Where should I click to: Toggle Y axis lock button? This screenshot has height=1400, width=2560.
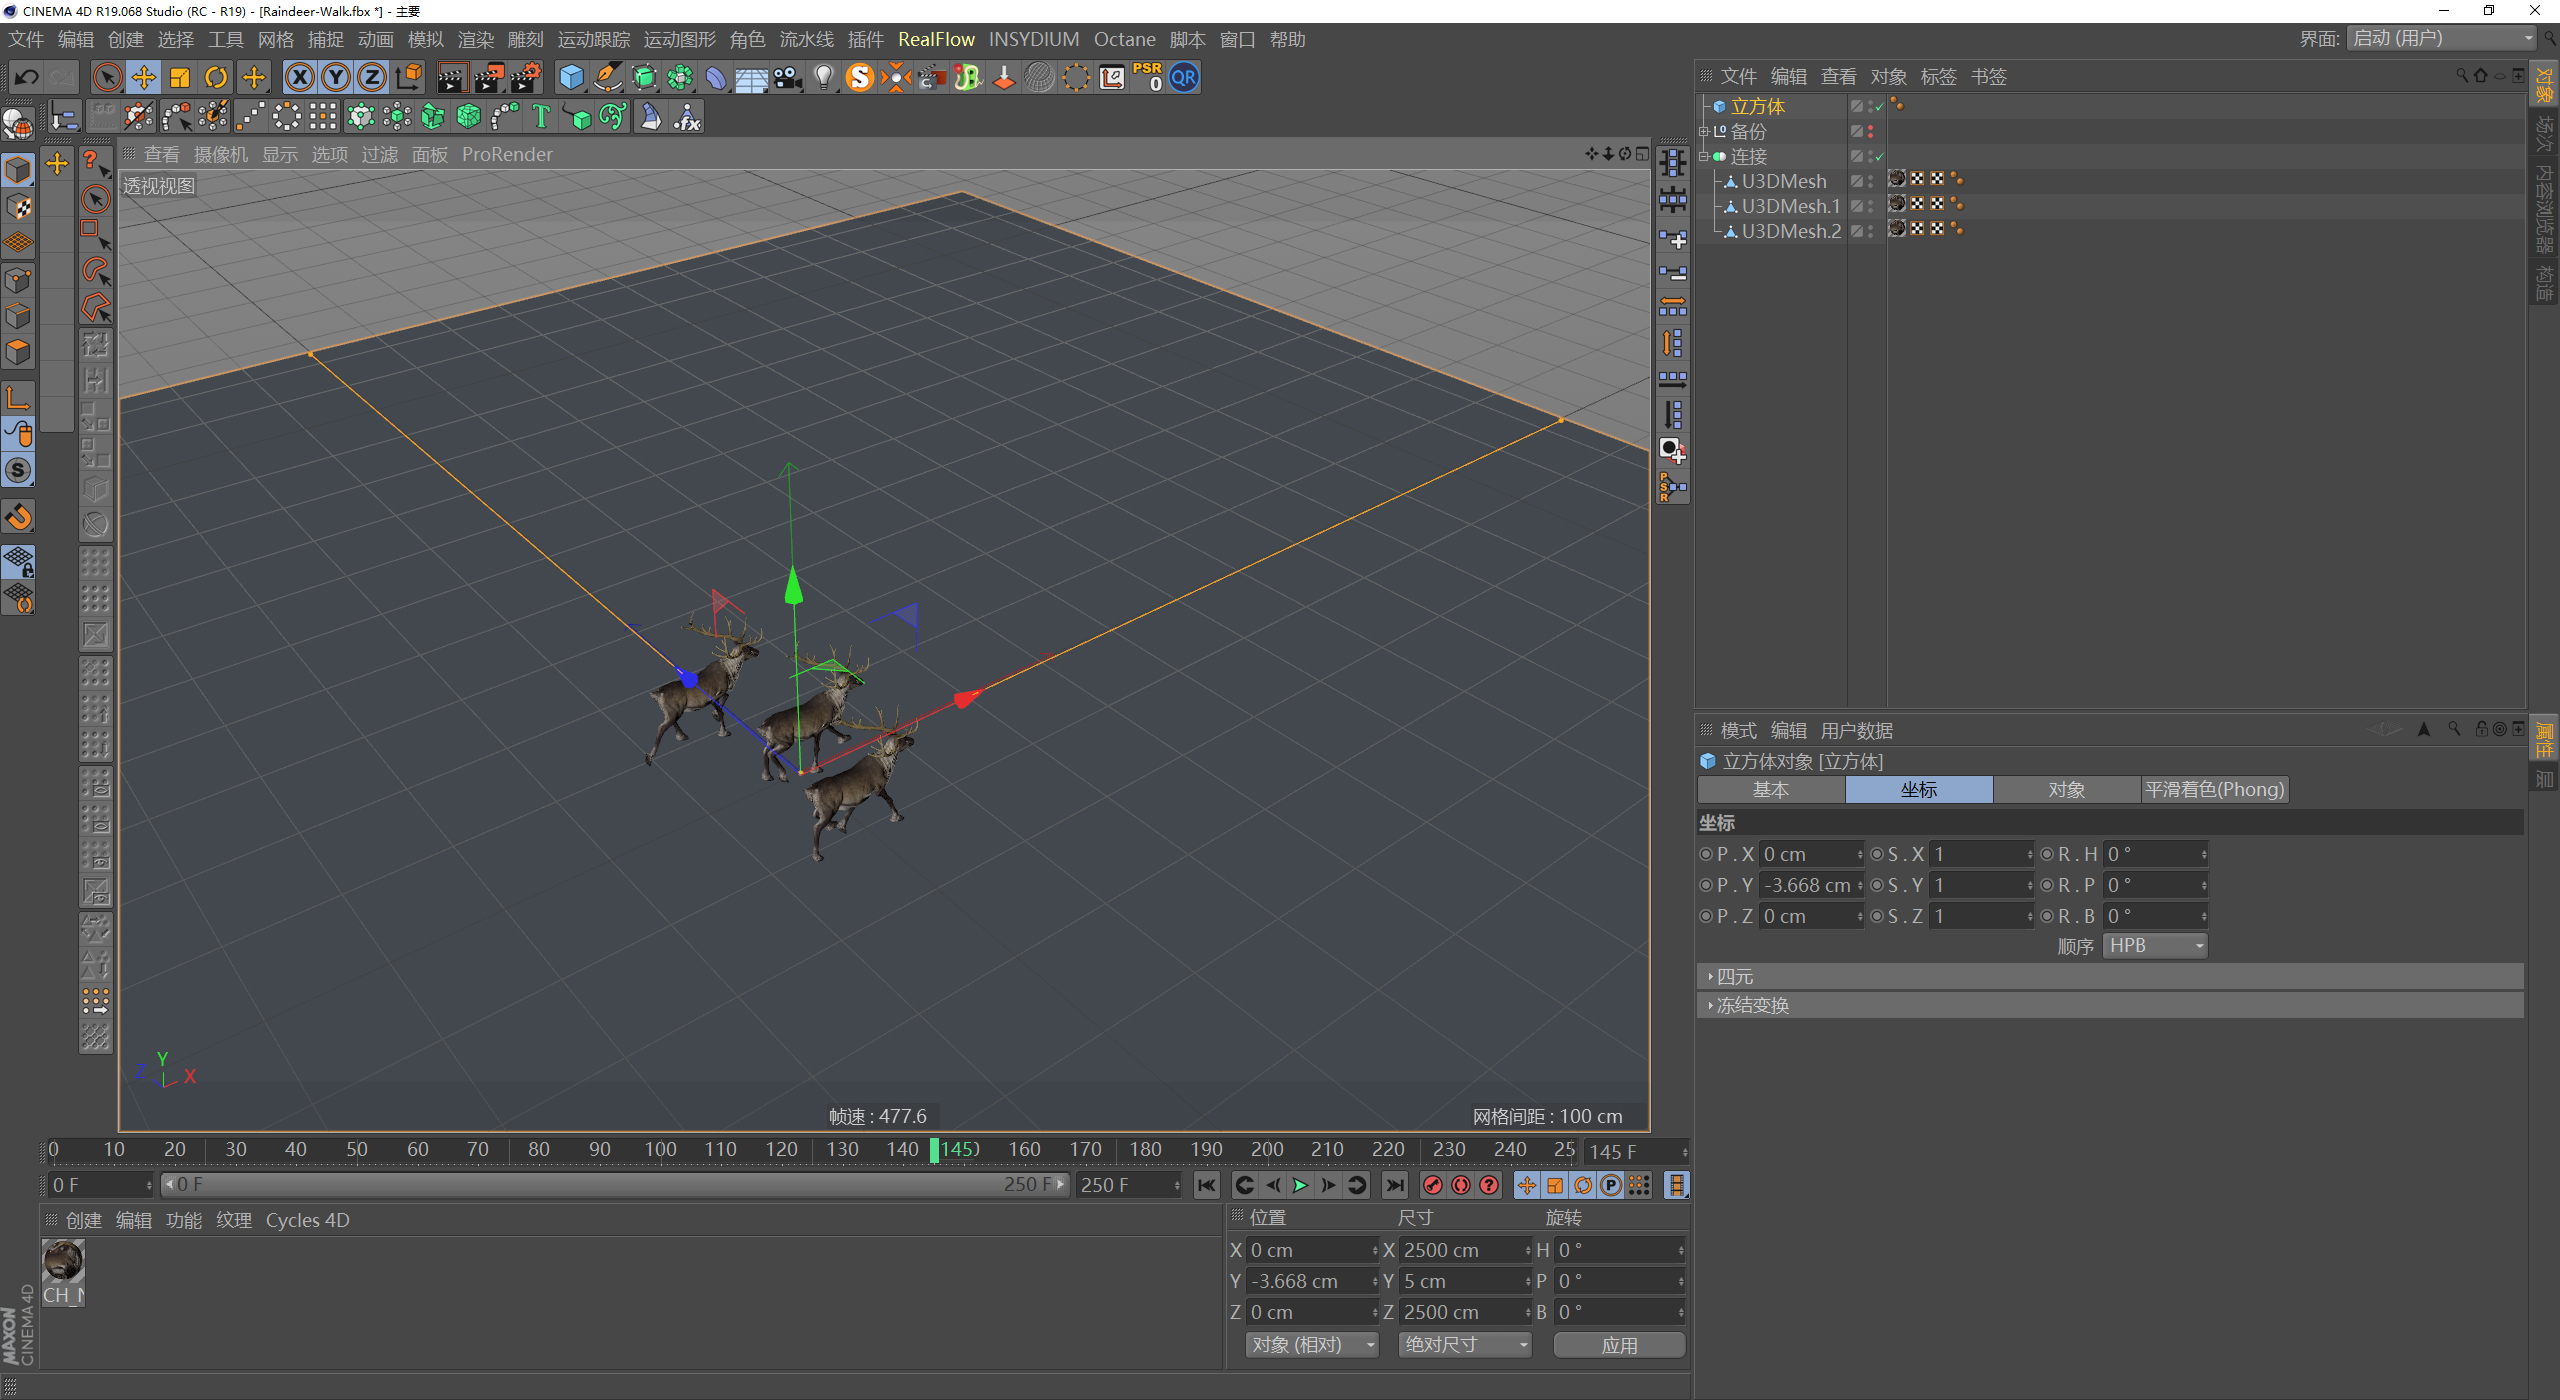tap(336, 78)
